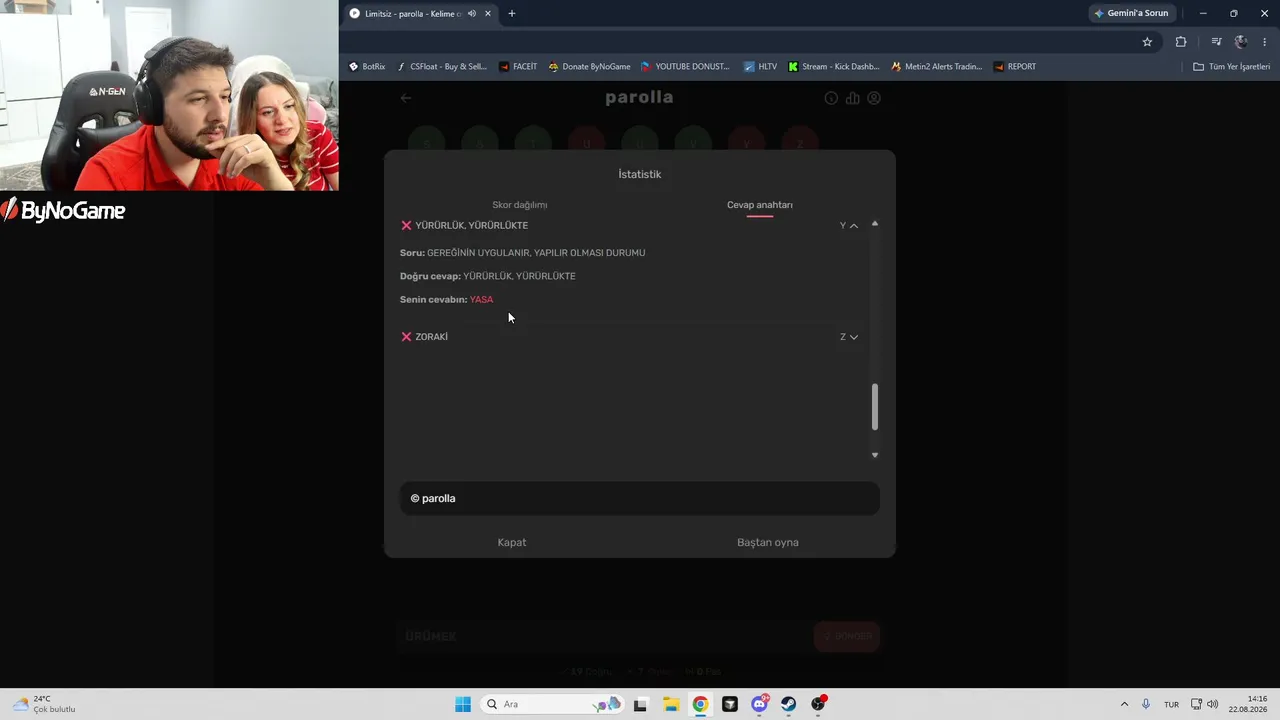
Task: Open the Metin2 Alerts Trading bookmark
Action: pos(937,67)
